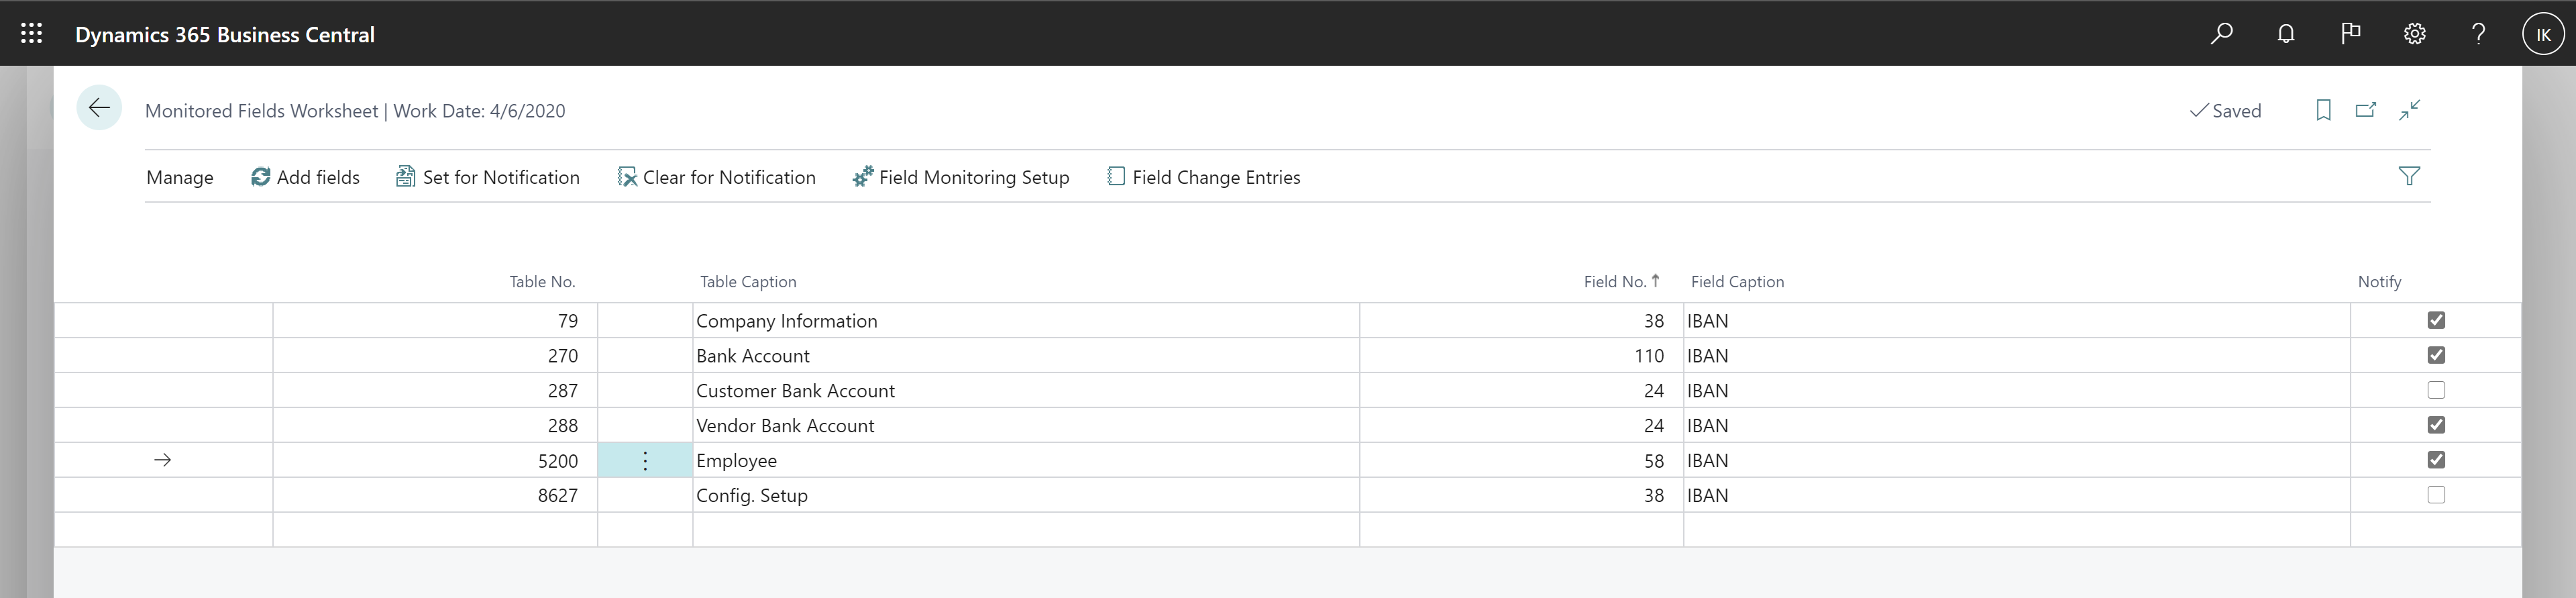Click the Clear for Notification icon
Image resolution: width=2576 pixels, height=598 pixels.
click(x=626, y=177)
